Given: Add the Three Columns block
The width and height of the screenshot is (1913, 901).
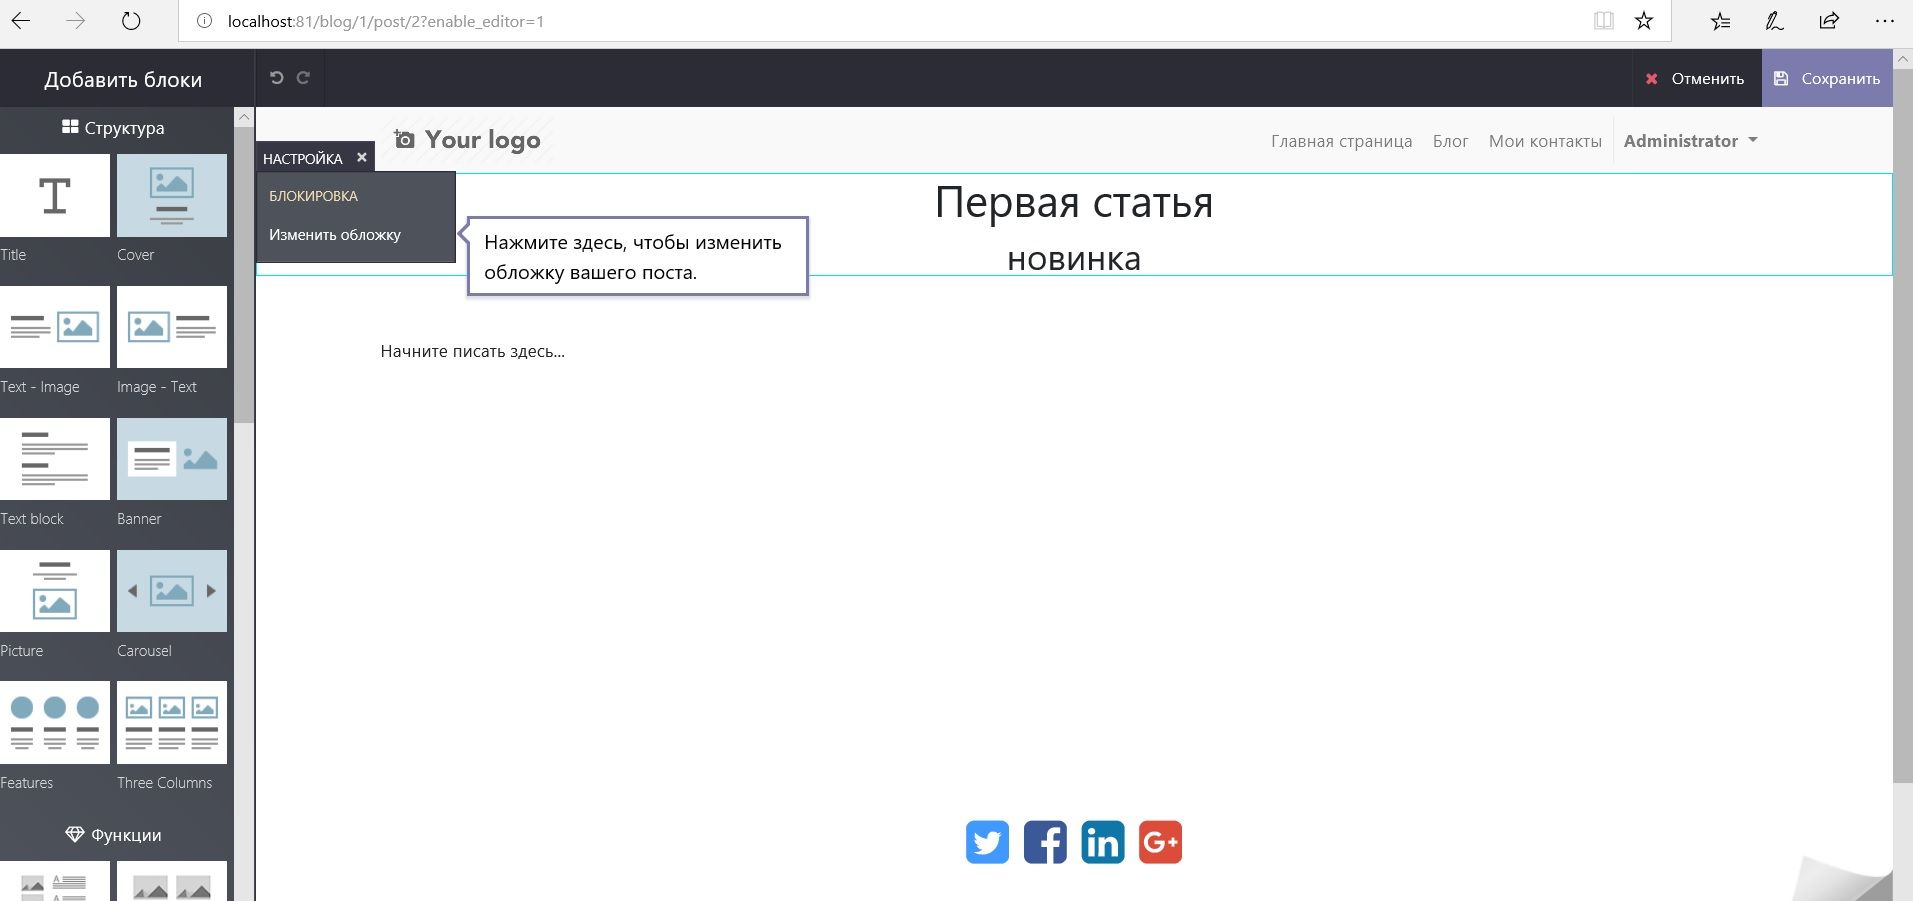Looking at the screenshot, I should [x=171, y=722].
